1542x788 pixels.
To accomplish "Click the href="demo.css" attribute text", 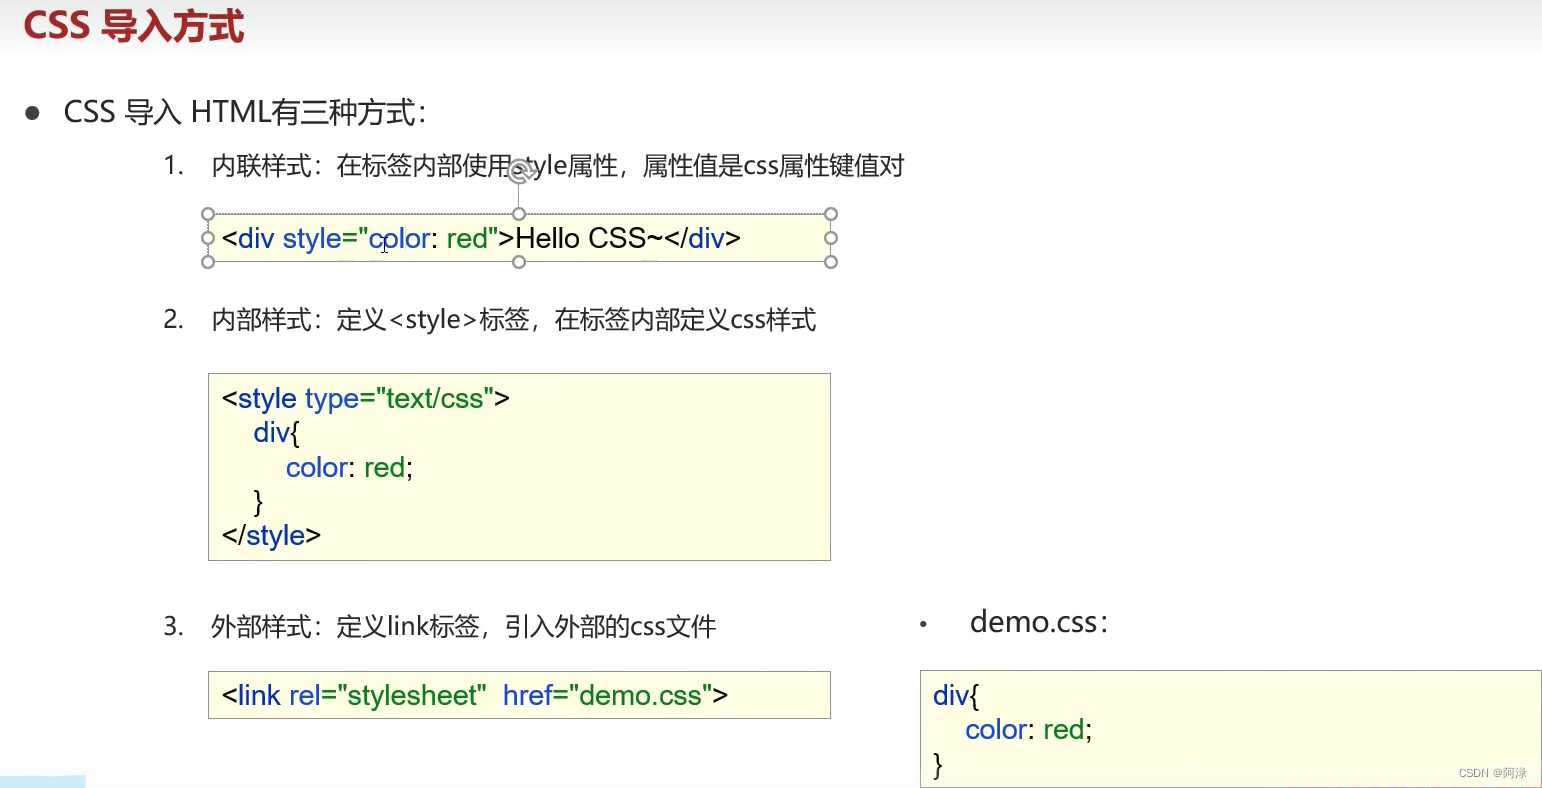I will [608, 695].
